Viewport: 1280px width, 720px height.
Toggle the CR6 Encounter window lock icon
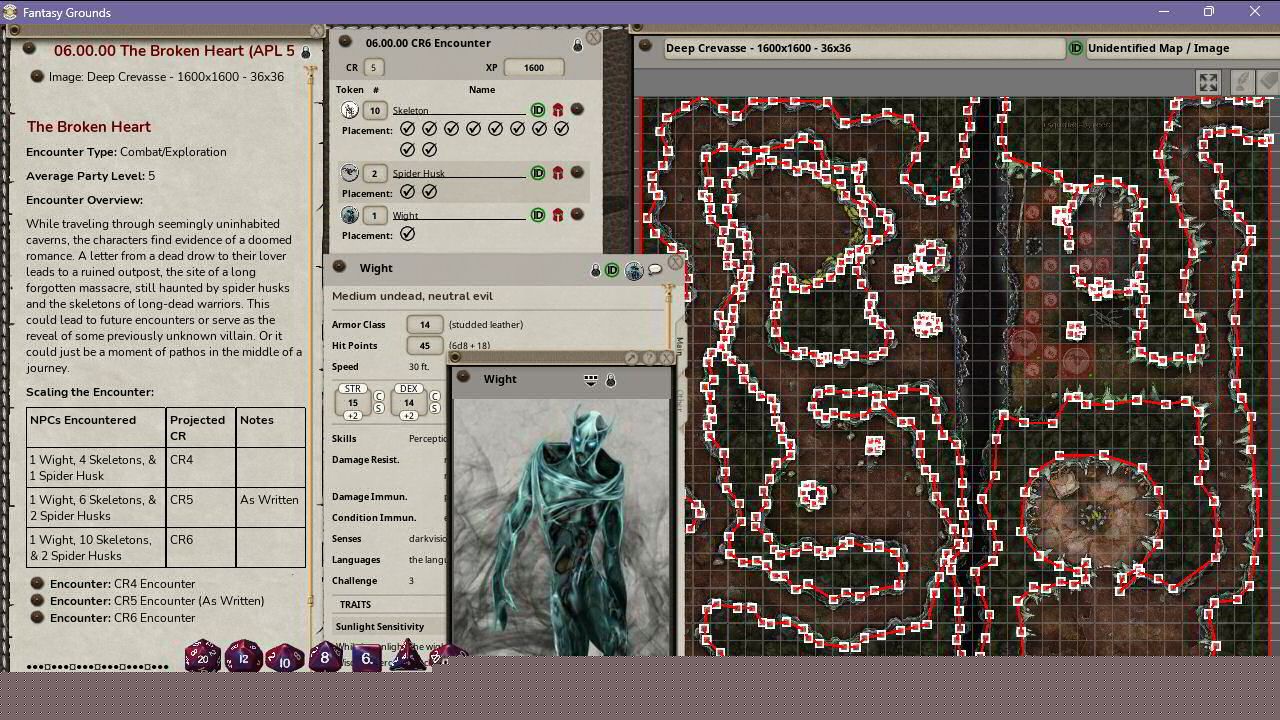[x=577, y=45]
